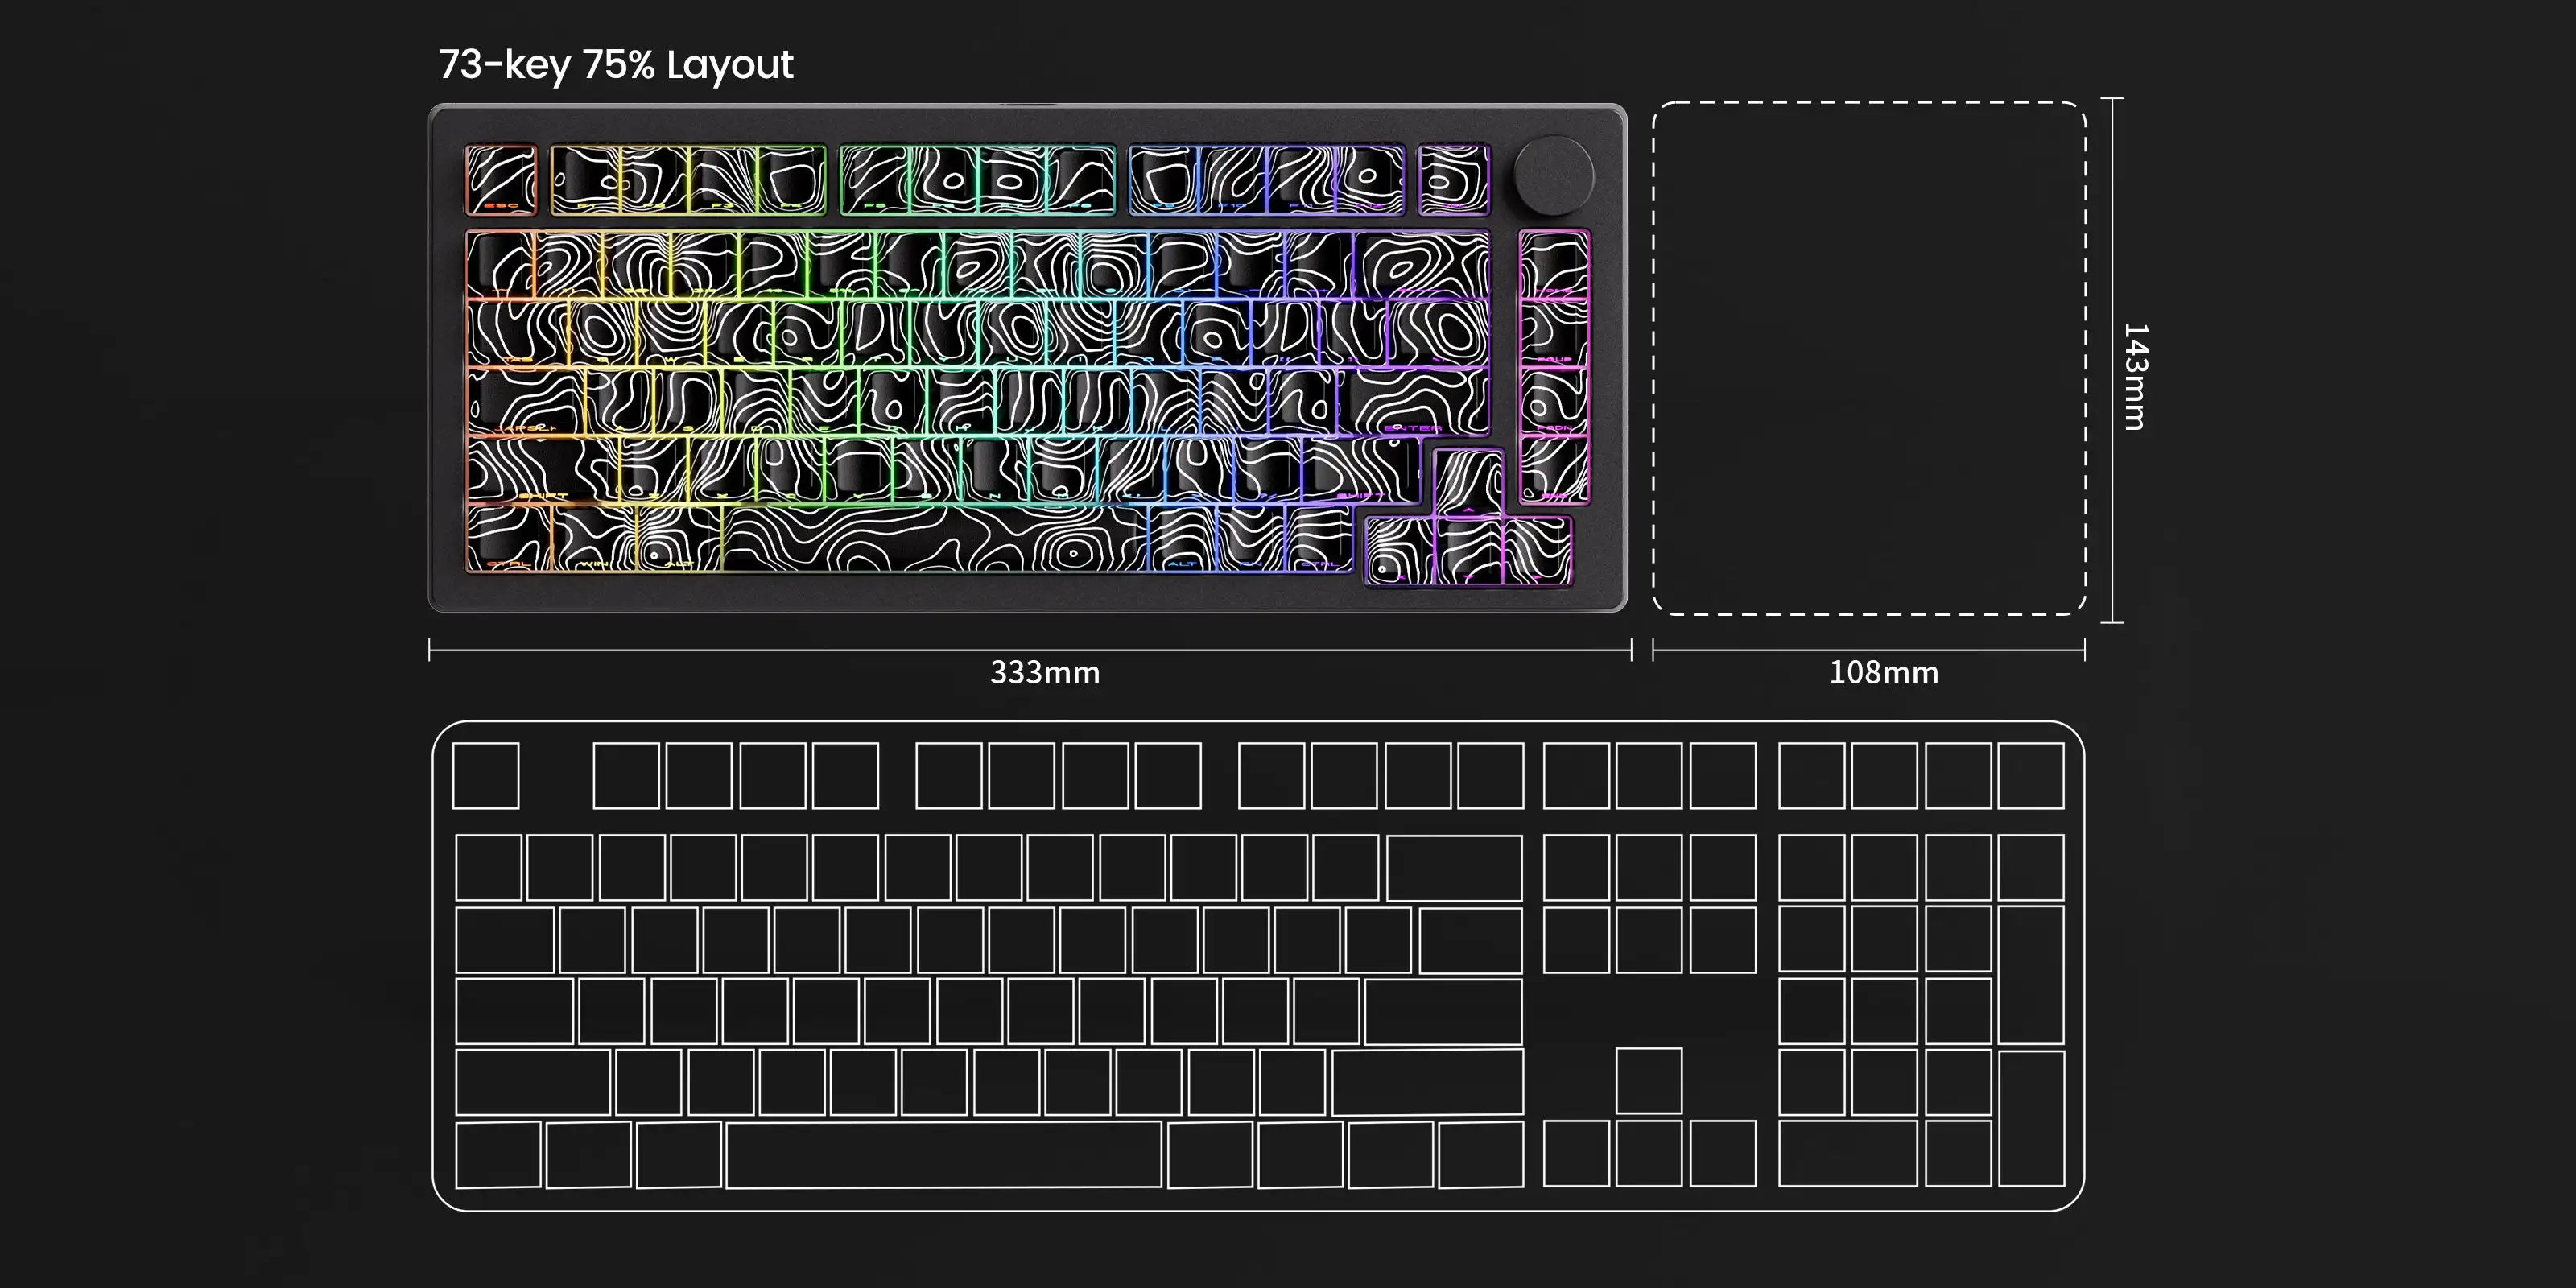The width and height of the screenshot is (2576, 1288).
Task: Click the 108mm width label
Action: coord(1883,673)
